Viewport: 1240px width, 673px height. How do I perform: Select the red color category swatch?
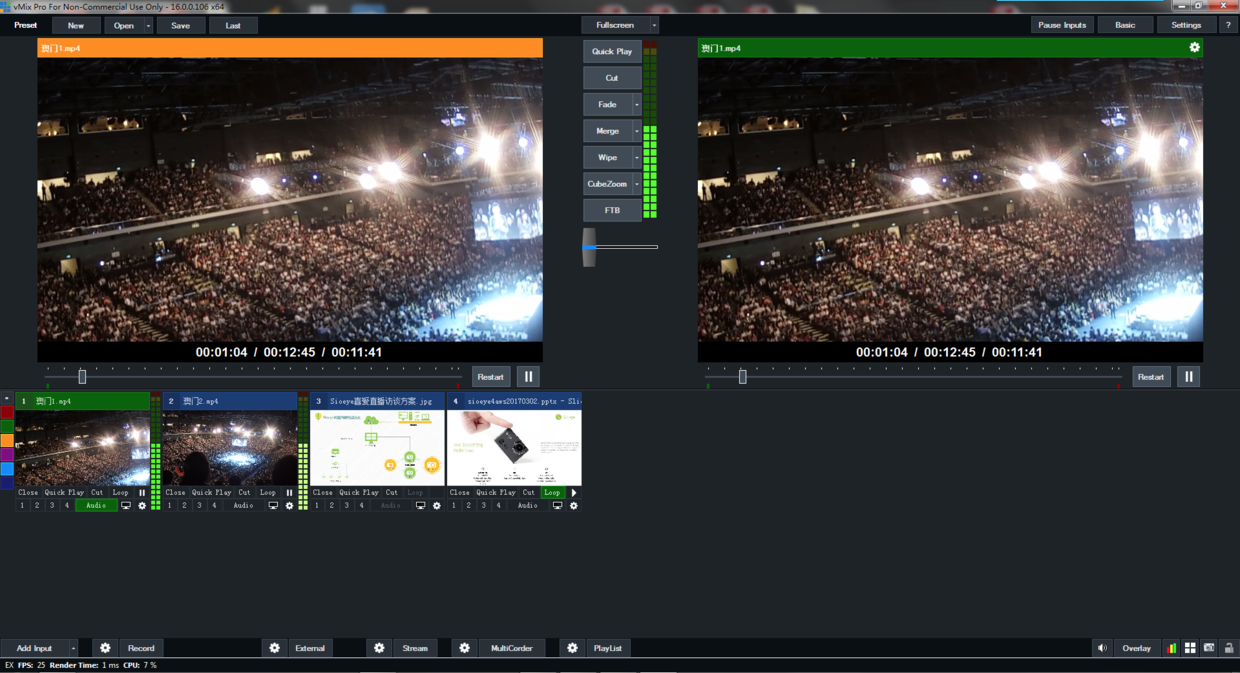tap(7, 412)
